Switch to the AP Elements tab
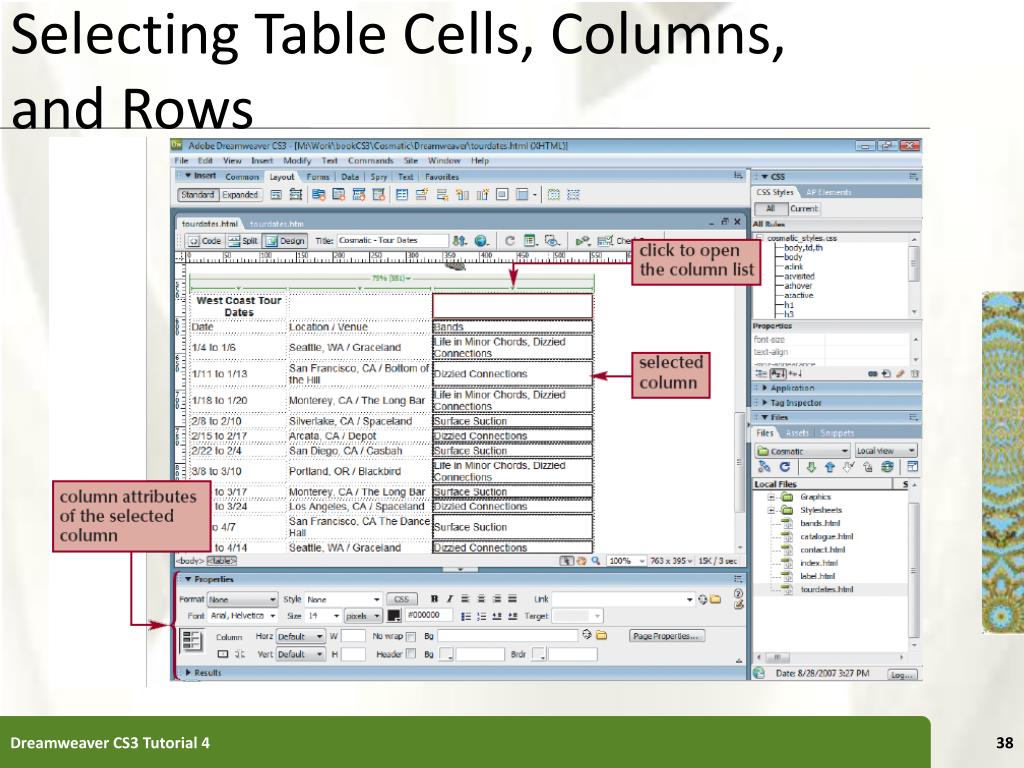The image size is (1024, 768). pyautogui.click(x=828, y=193)
